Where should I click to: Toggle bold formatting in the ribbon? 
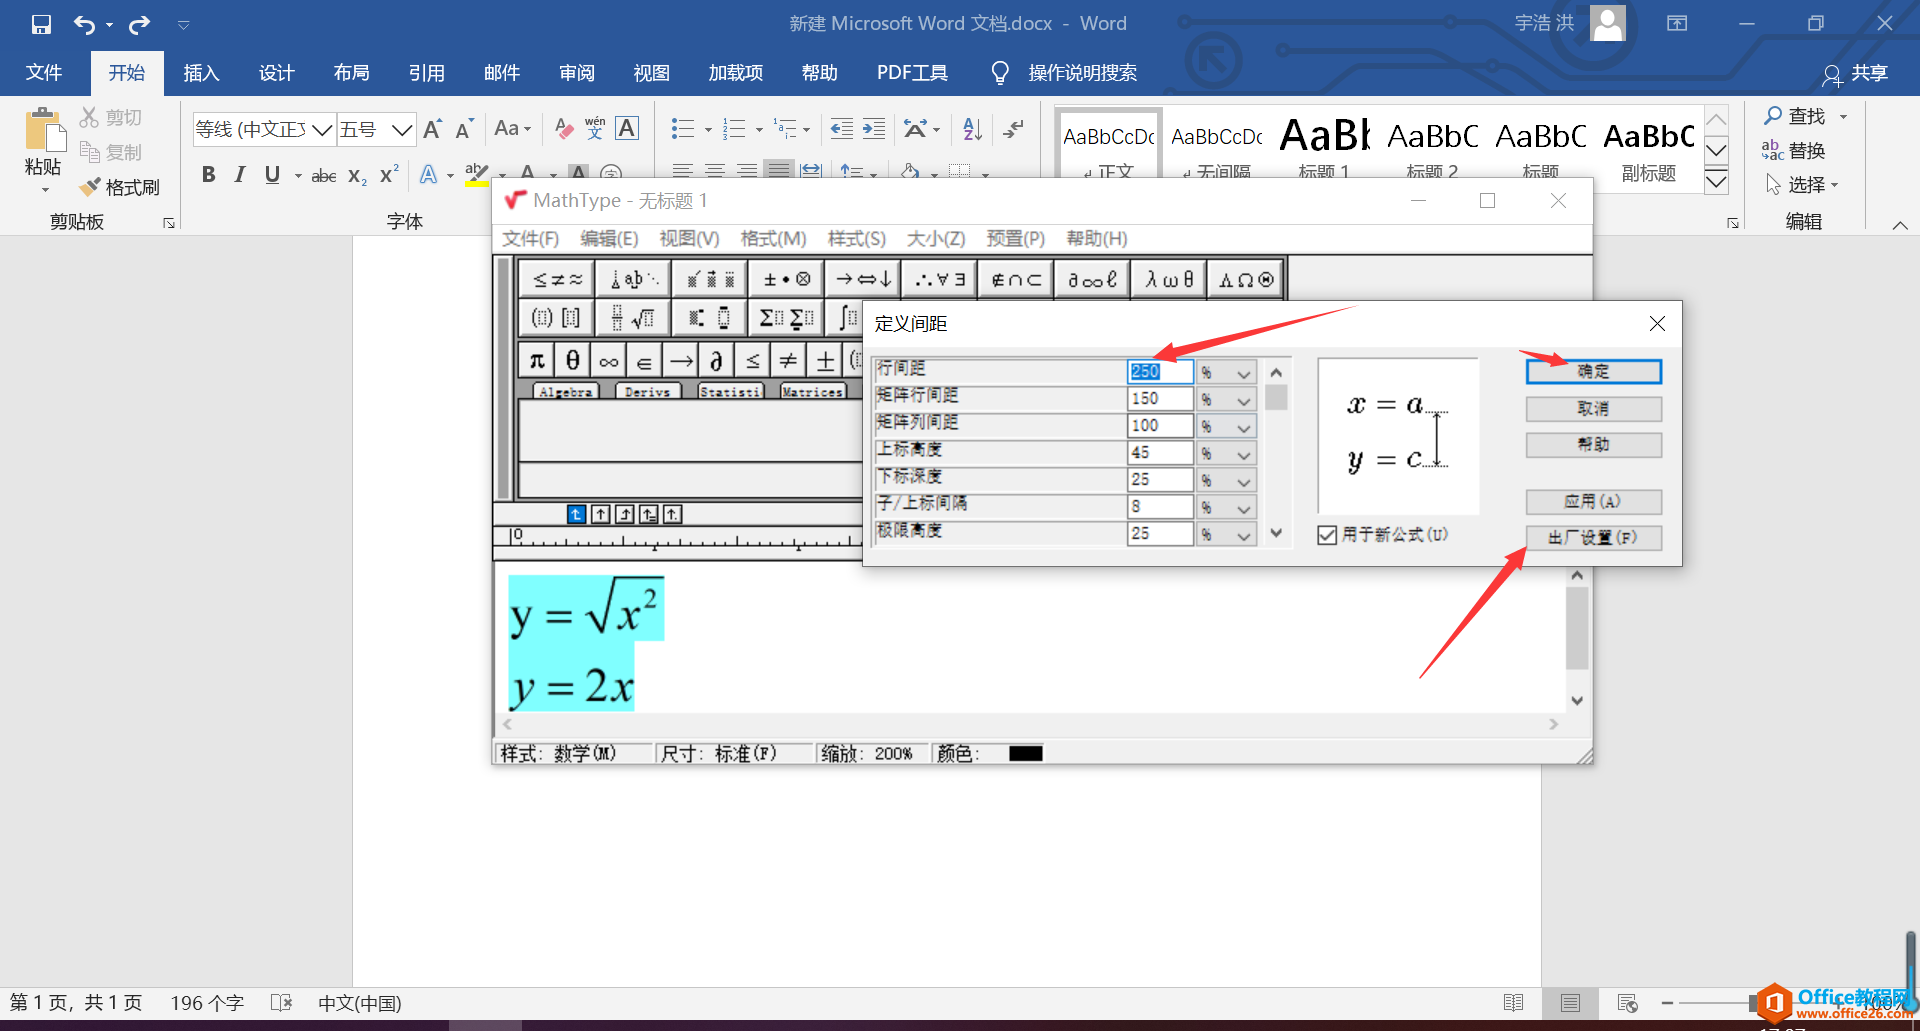pyautogui.click(x=208, y=174)
